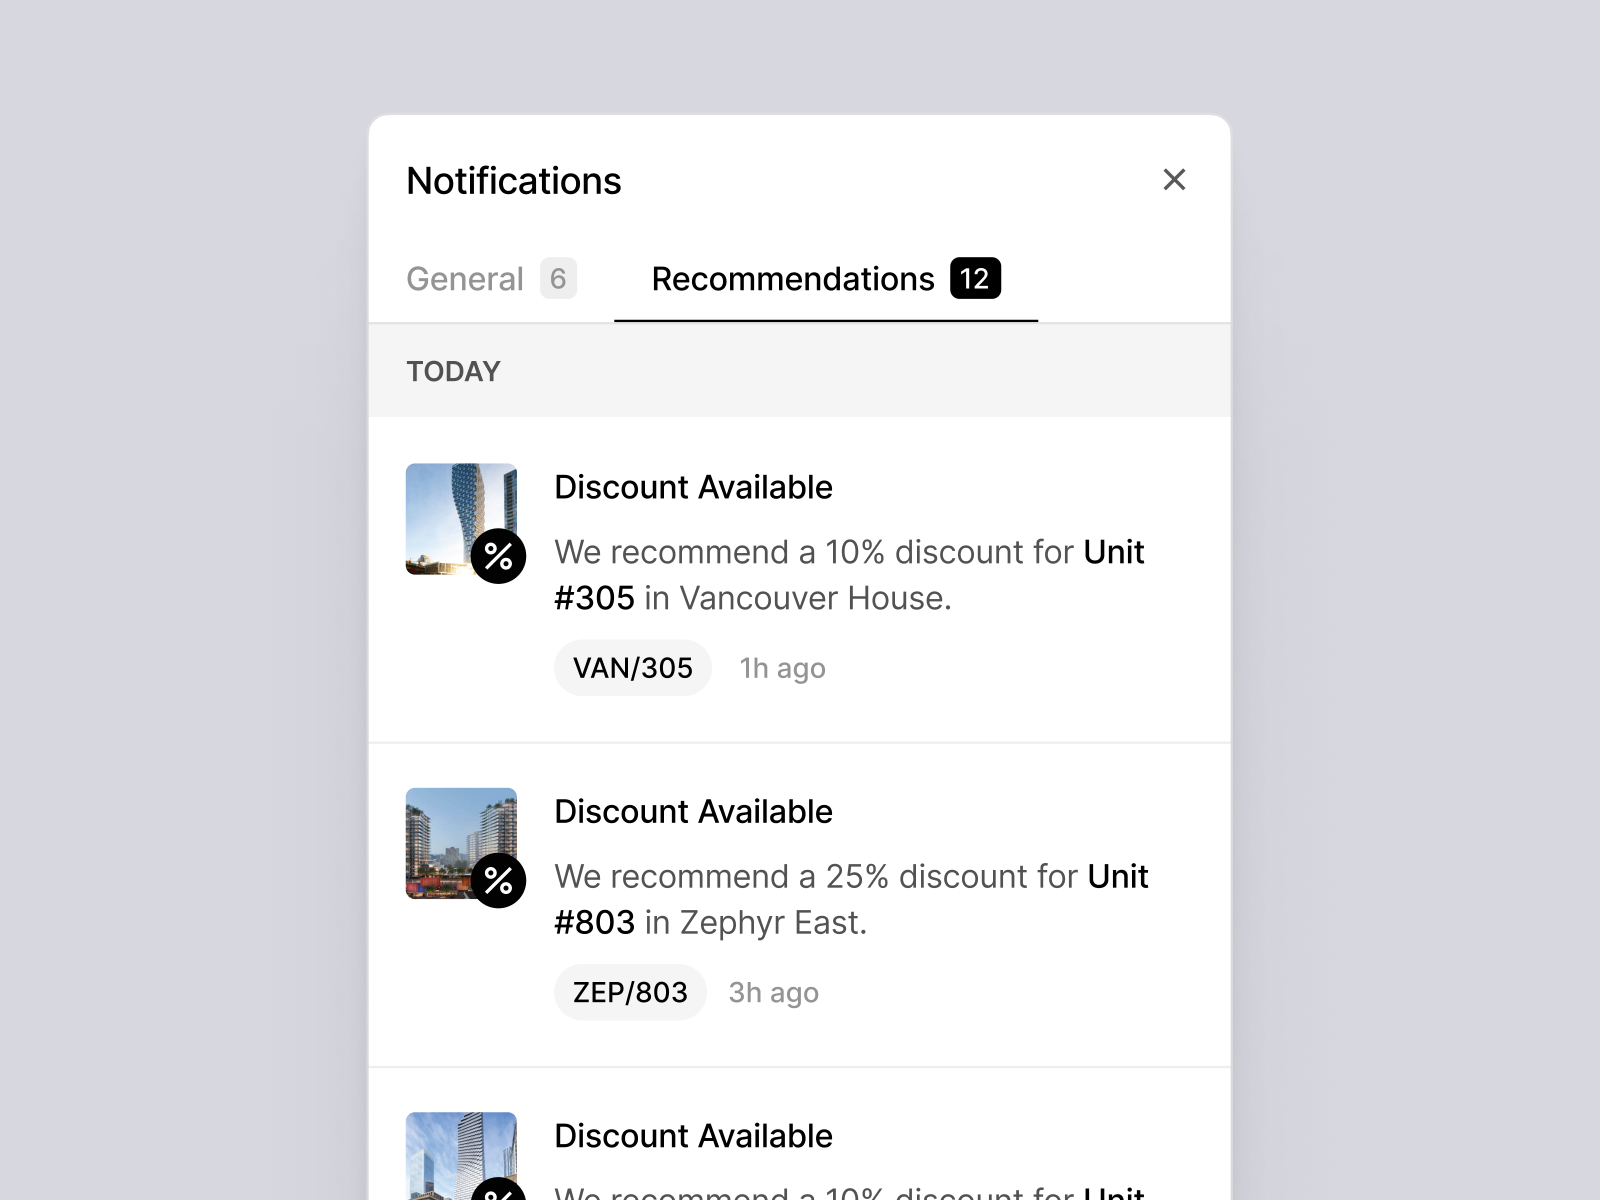
Task: Switch to the General tab
Action: 465,279
